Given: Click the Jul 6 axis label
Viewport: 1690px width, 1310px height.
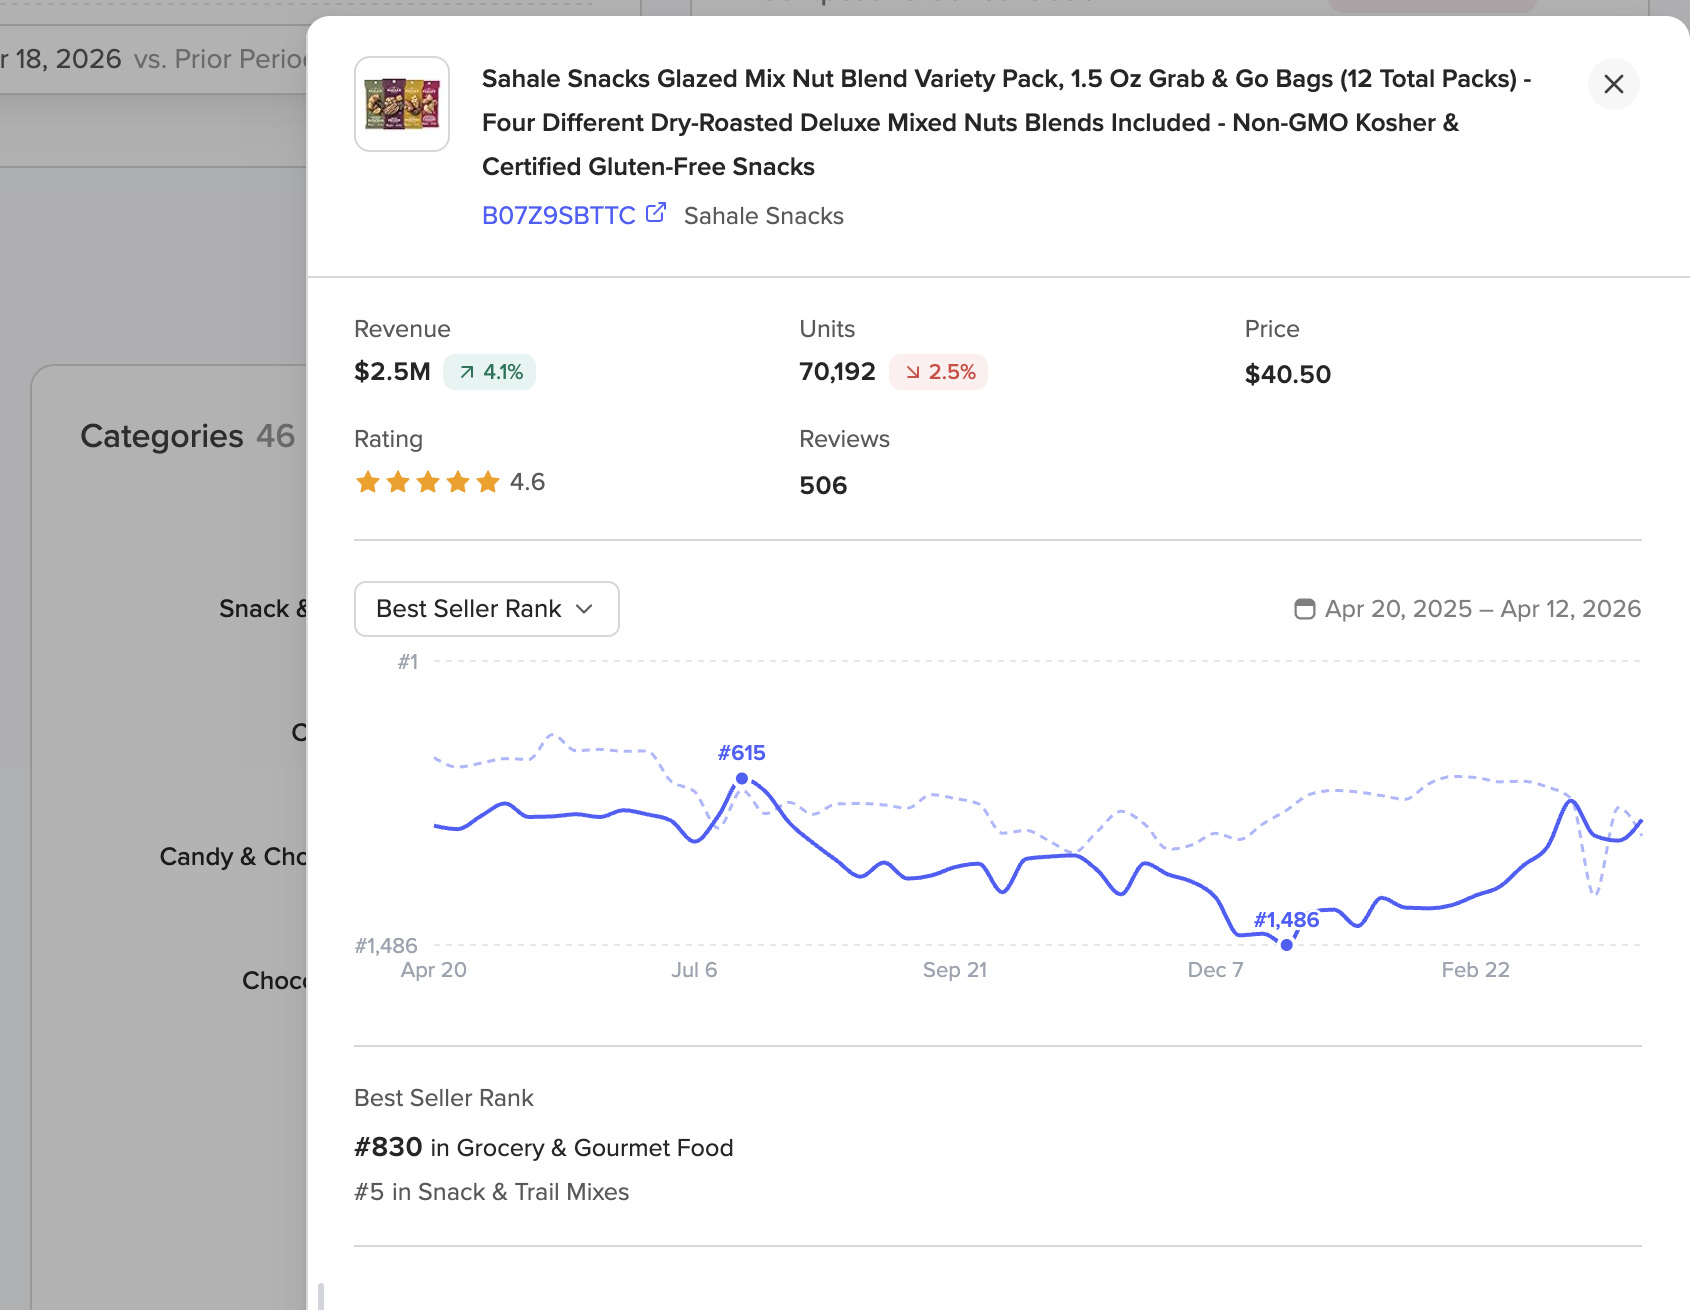Looking at the screenshot, I should pyautogui.click(x=694, y=970).
